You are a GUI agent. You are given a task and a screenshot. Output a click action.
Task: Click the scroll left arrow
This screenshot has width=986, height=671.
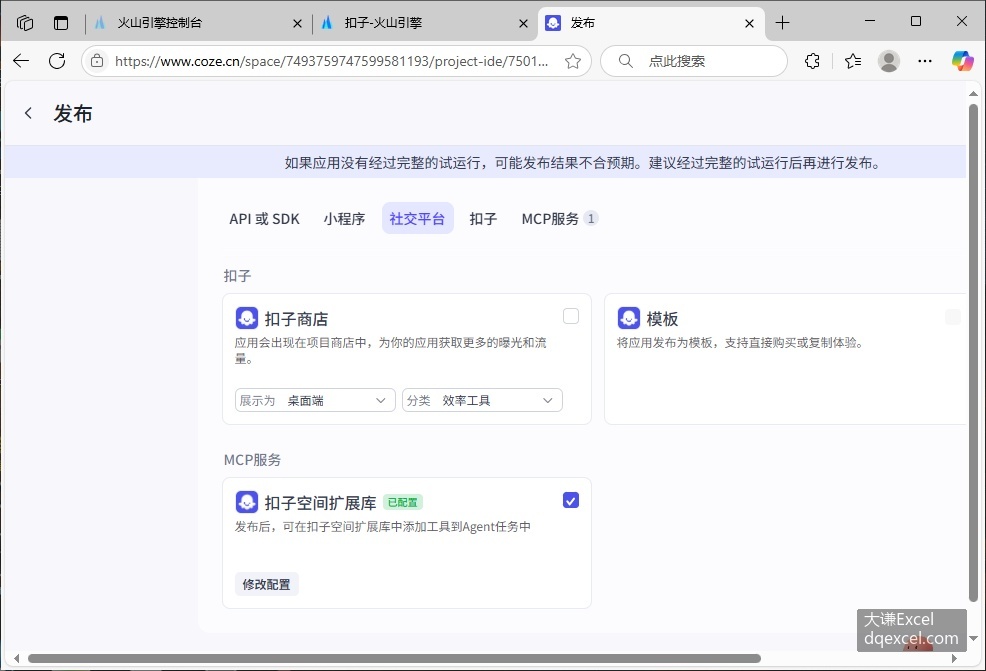[x=16, y=658]
